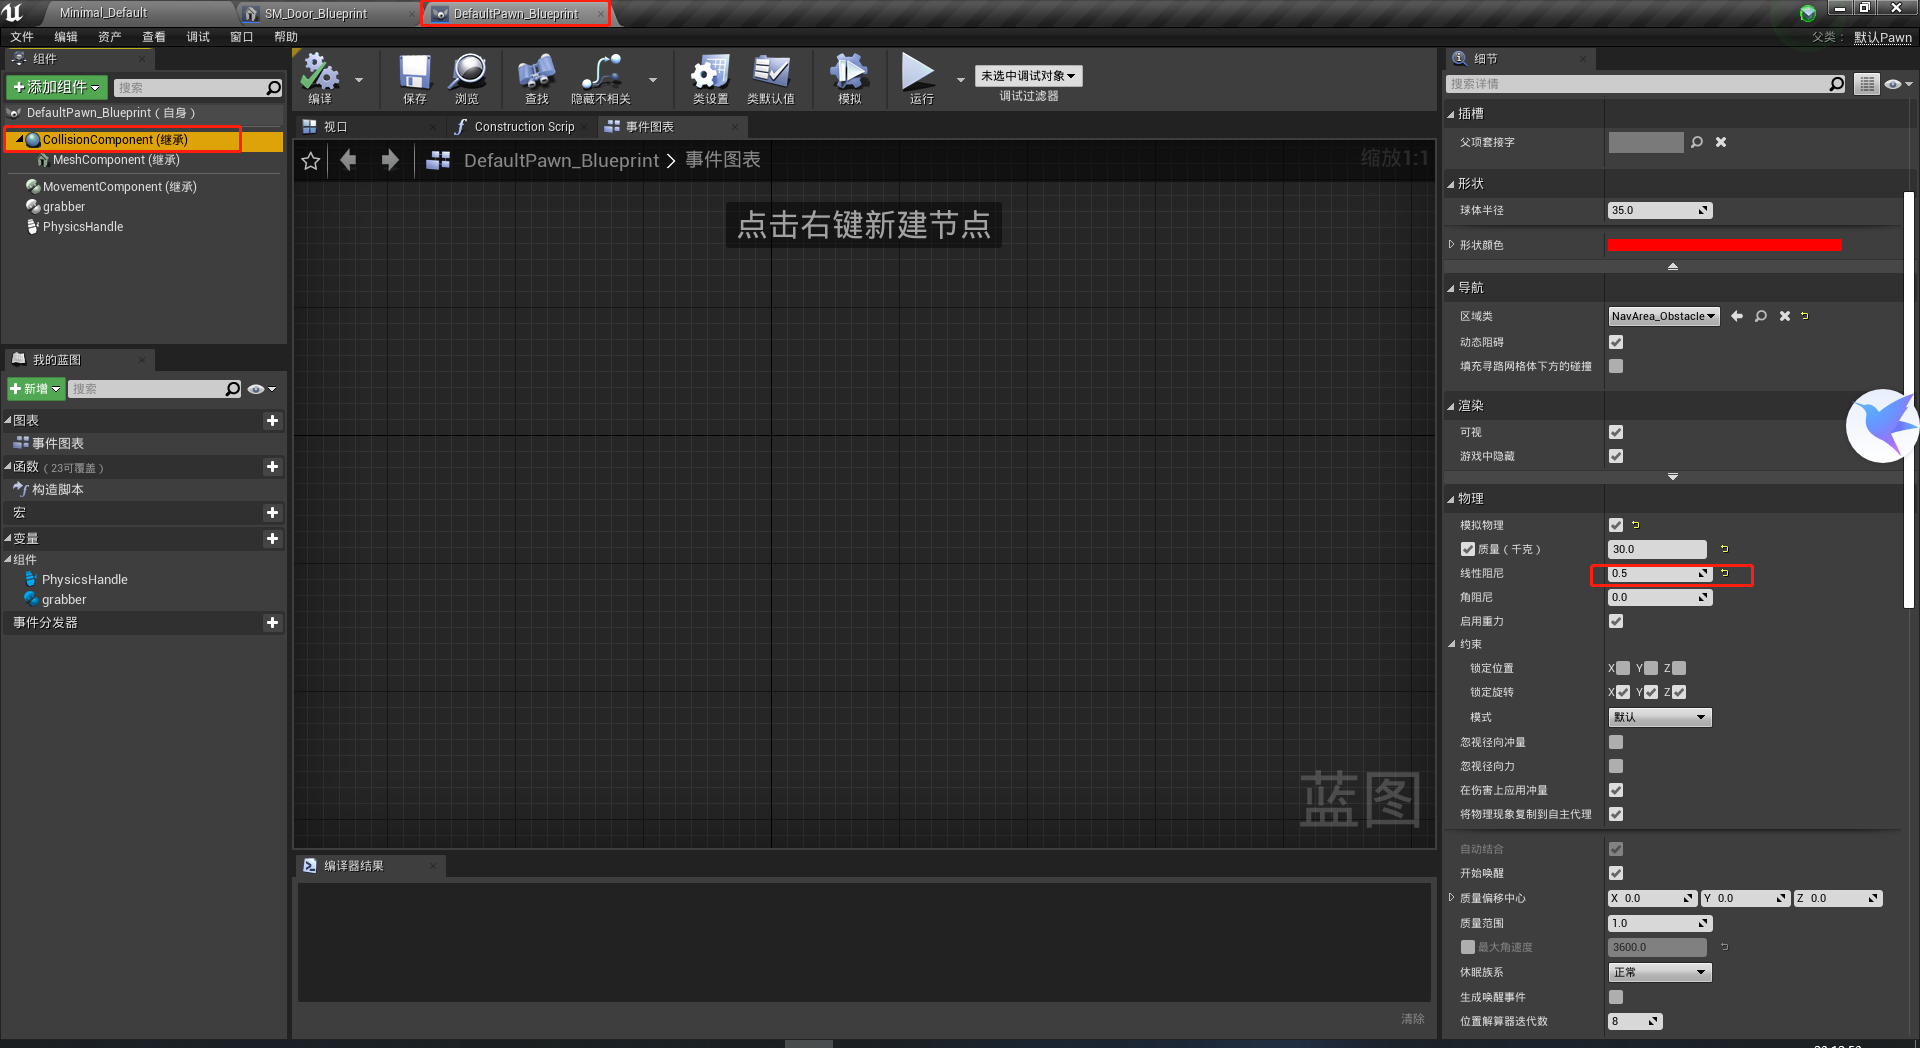Toggle the 游戏中隐藏 checkbox
Viewport: 1920px width, 1048px height.
[1616, 456]
